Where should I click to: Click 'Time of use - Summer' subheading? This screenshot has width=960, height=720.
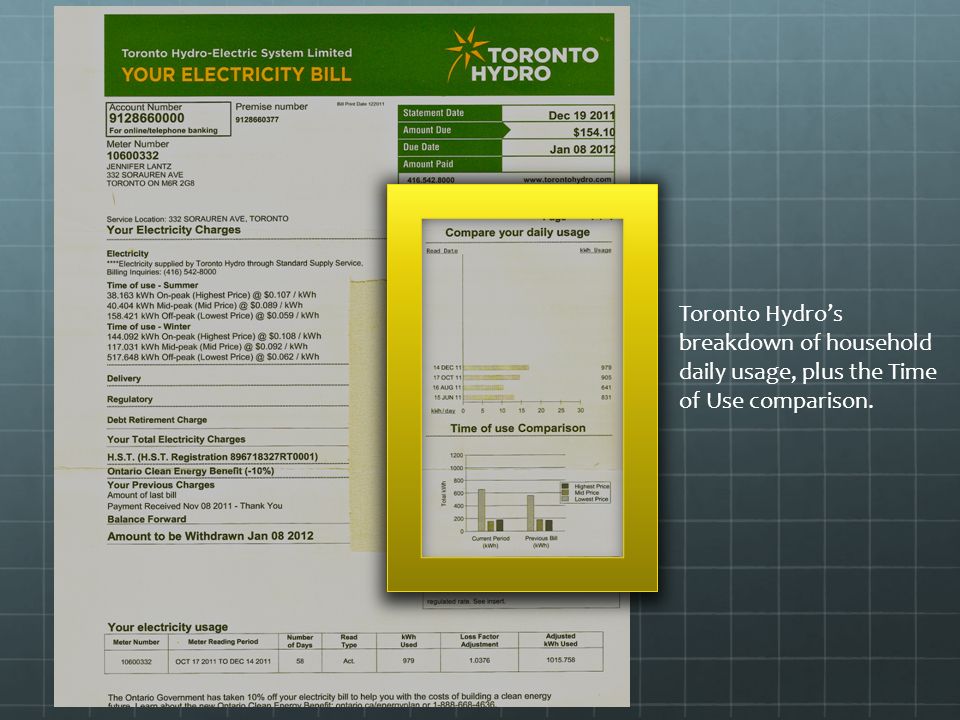point(152,285)
